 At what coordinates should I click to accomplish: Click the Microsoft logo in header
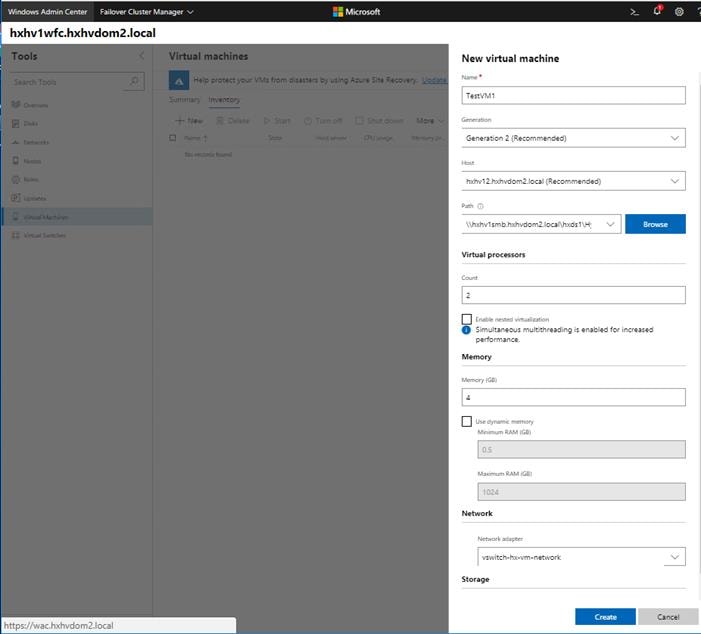coord(356,12)
